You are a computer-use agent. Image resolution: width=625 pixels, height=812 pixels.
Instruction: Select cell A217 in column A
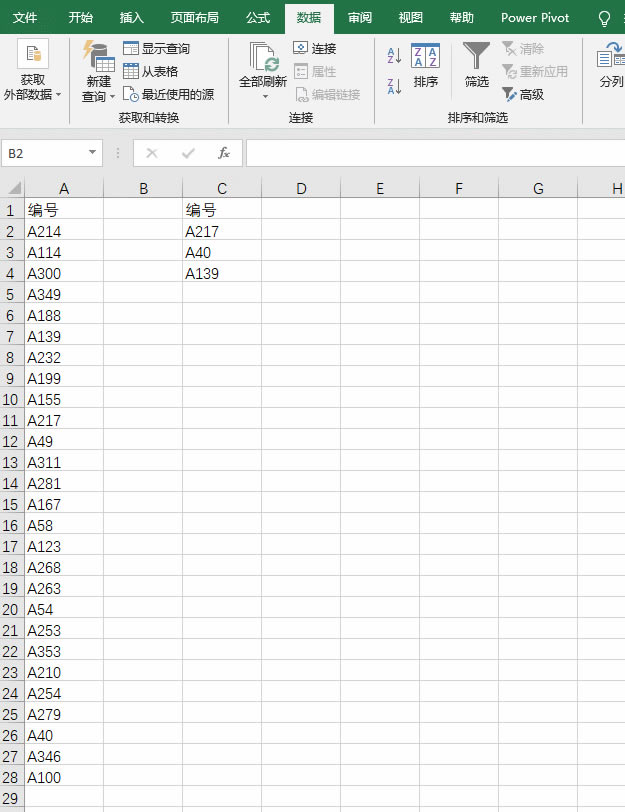64,420
